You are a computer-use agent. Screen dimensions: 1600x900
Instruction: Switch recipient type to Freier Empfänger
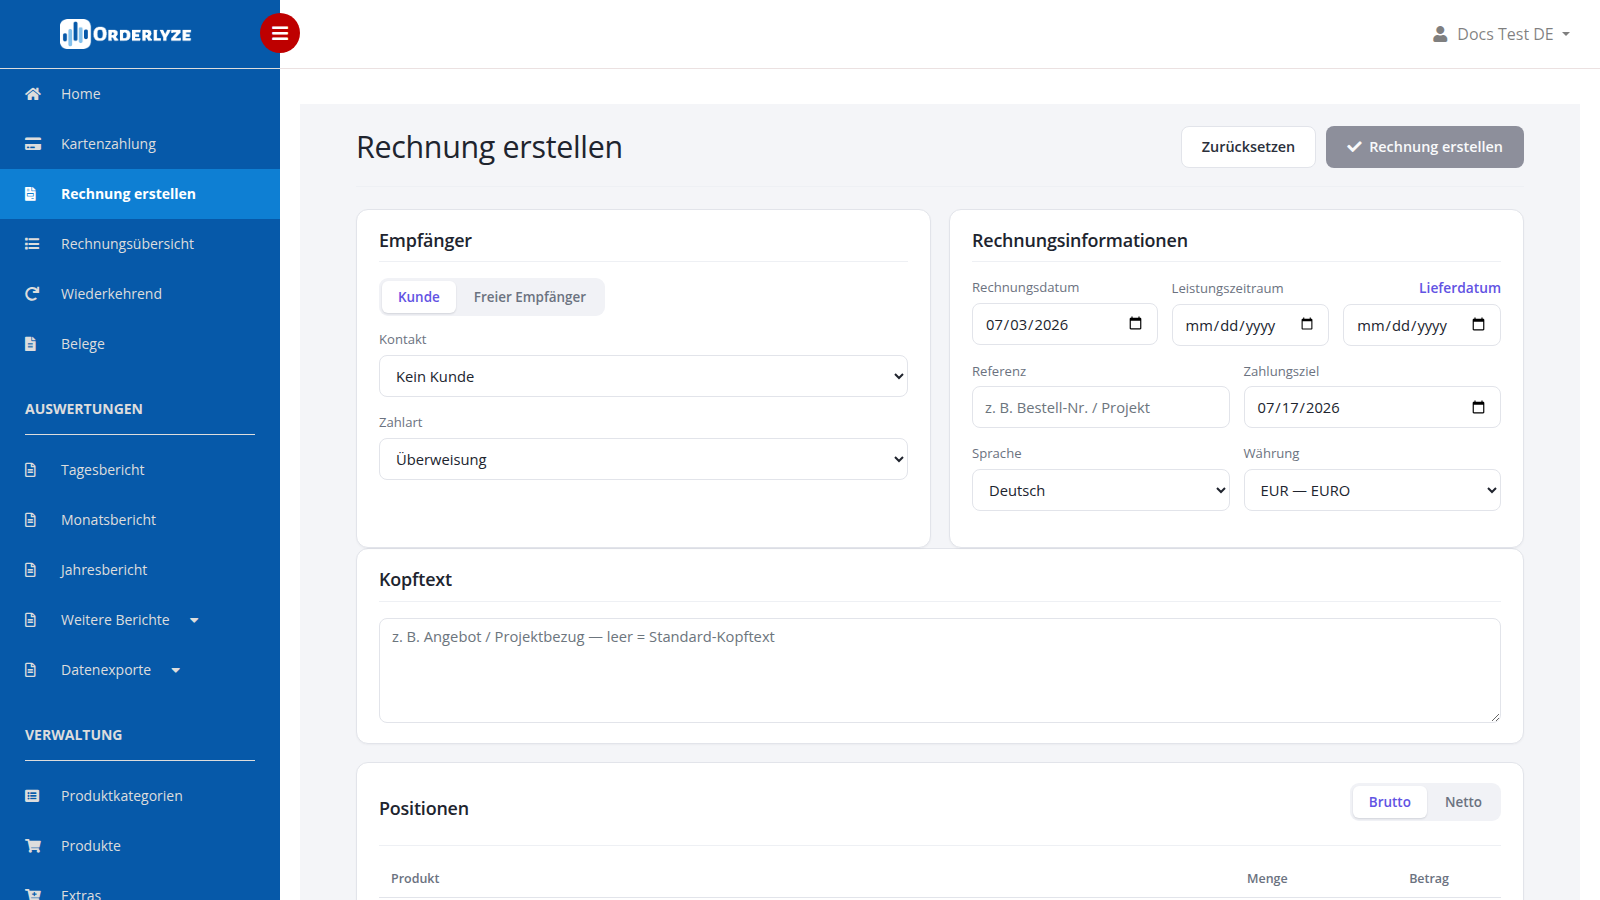point(530,297)
